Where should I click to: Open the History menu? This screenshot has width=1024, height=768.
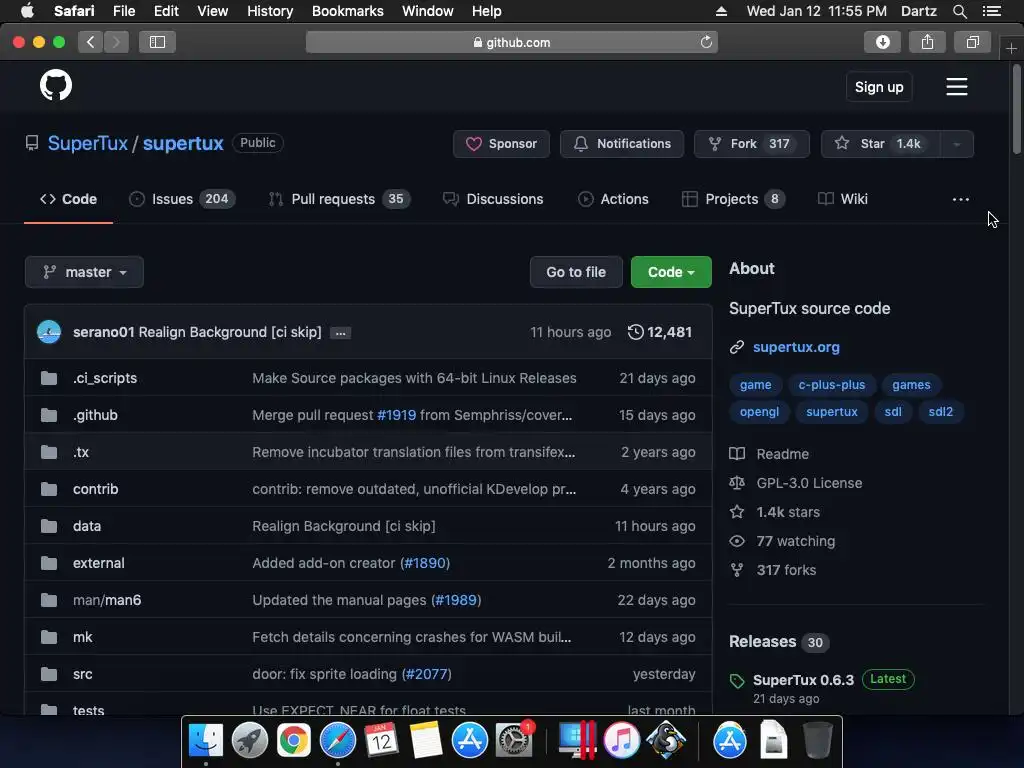coord(270,11)
